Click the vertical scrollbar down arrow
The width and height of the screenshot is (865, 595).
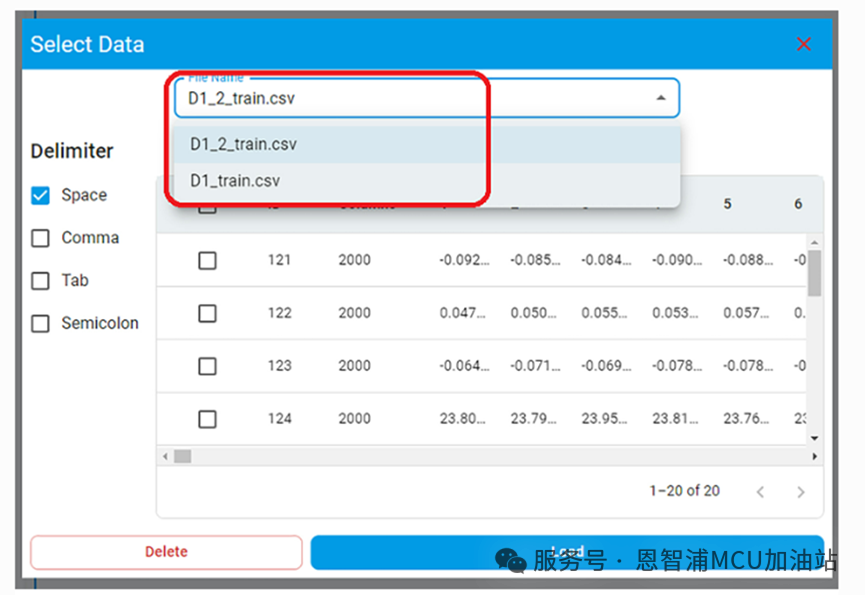pyautogui.click(x=814, y=438)
